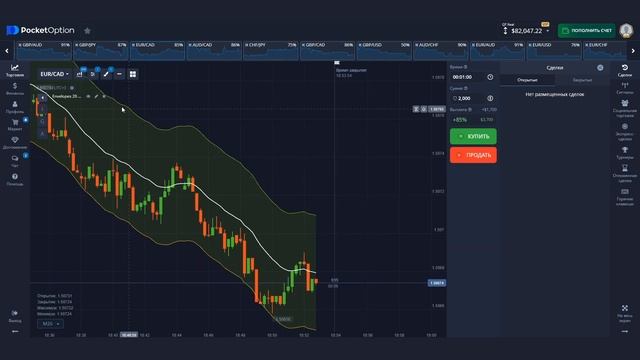Select GBP/CAD asset tab
This screenshot has width=640, height=360.
click(327, 51)
